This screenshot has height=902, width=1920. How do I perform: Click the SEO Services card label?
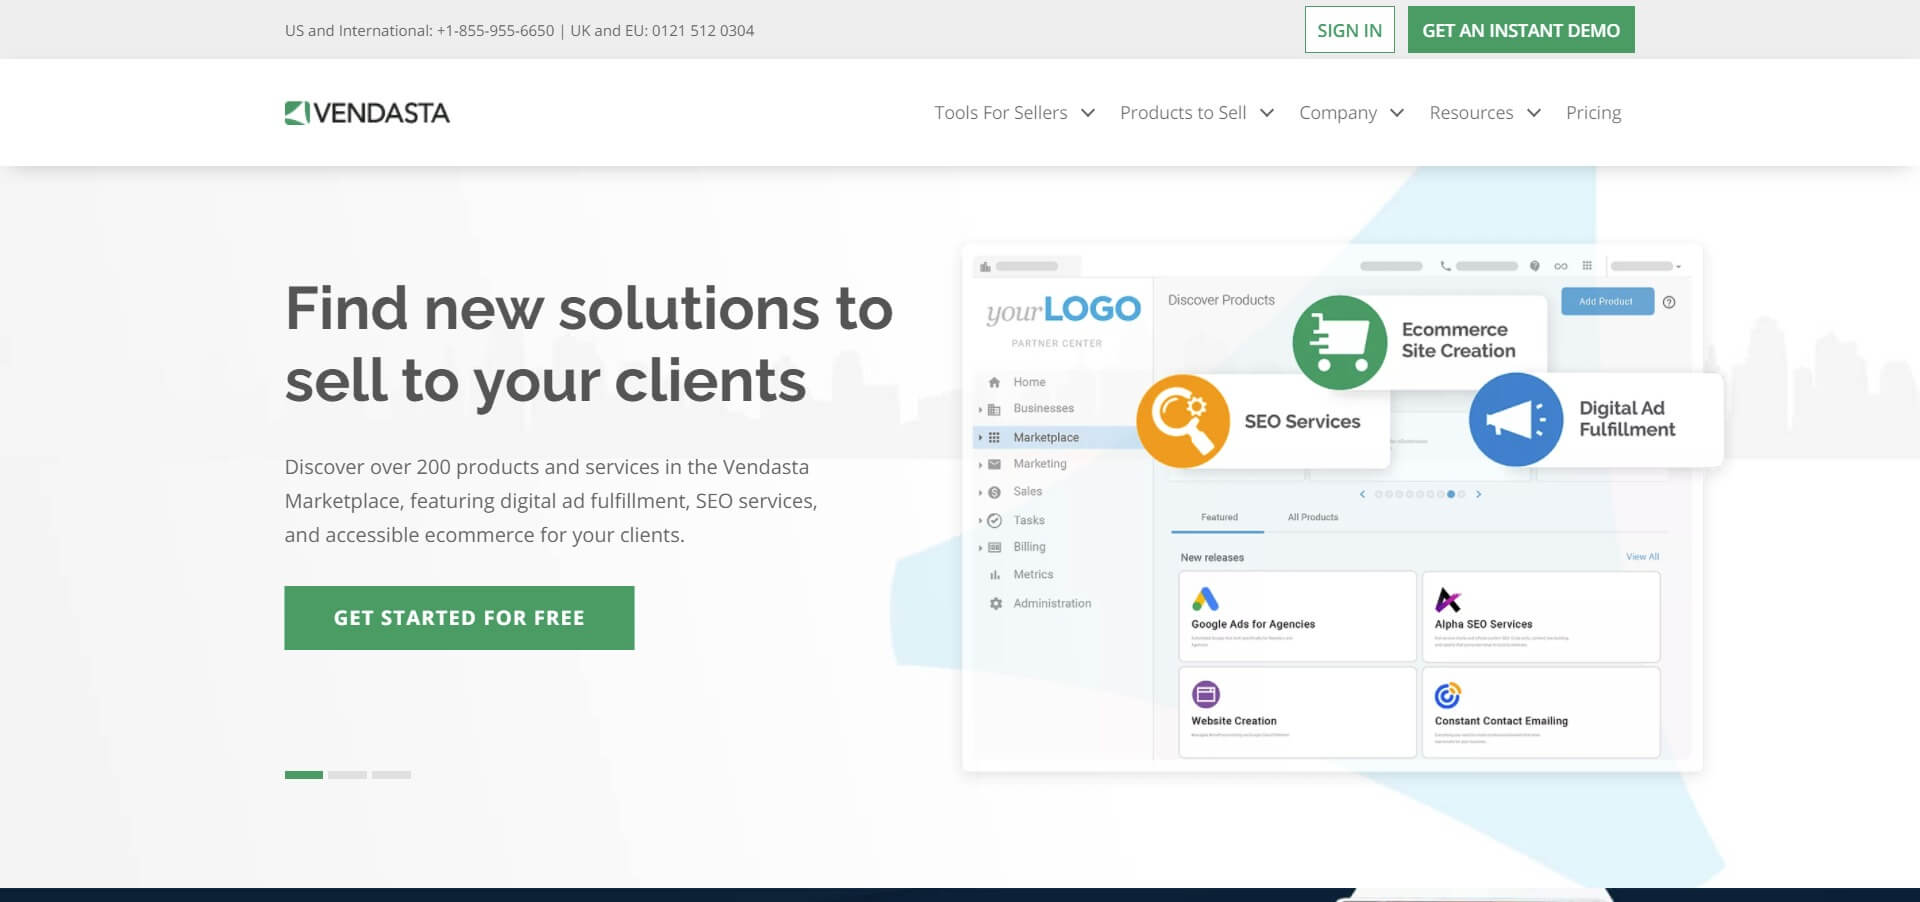click(1302, 422)
